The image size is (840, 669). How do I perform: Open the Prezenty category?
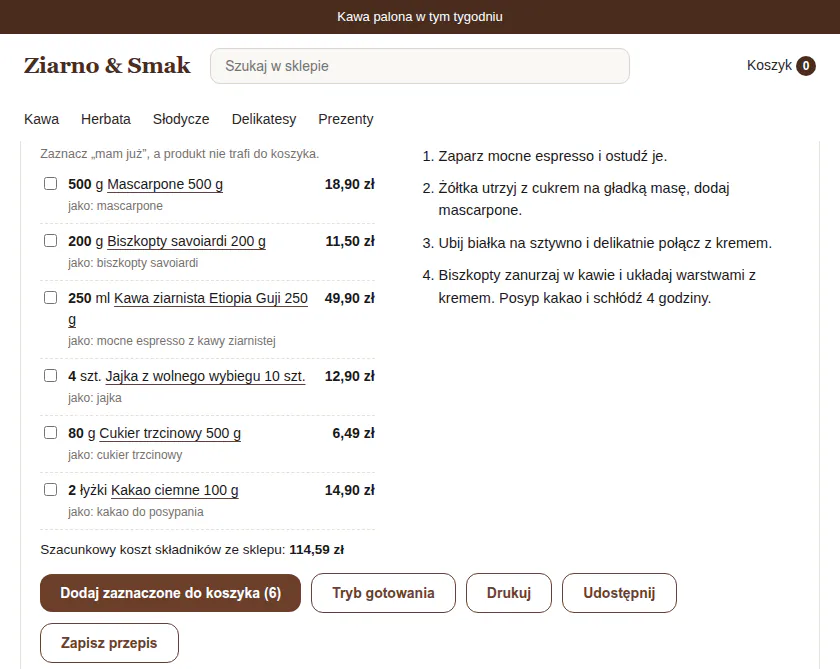346,119
